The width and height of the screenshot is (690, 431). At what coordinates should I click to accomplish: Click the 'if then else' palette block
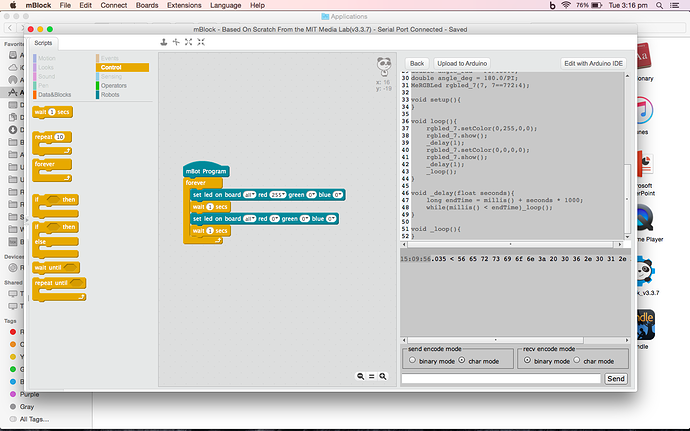point(55,240)
